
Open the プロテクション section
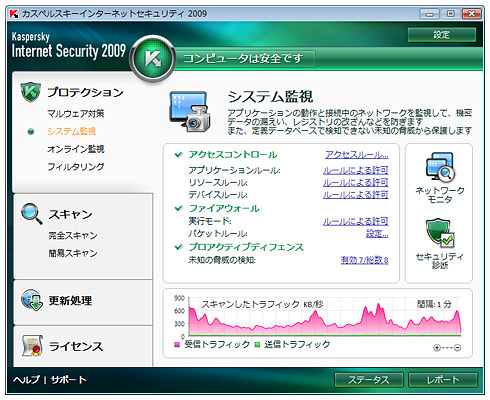coord(85,92)
